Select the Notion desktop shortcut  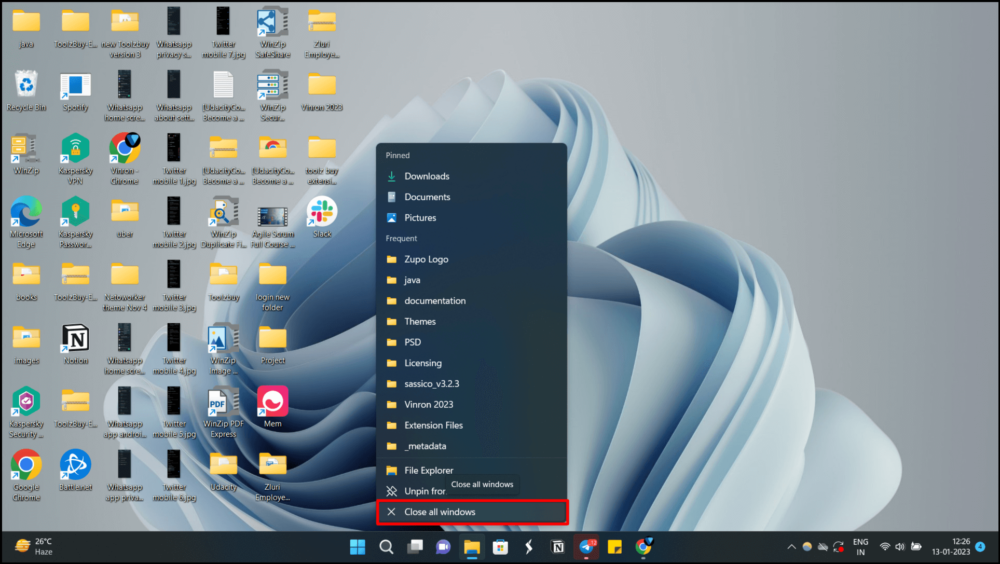point(75,344)
